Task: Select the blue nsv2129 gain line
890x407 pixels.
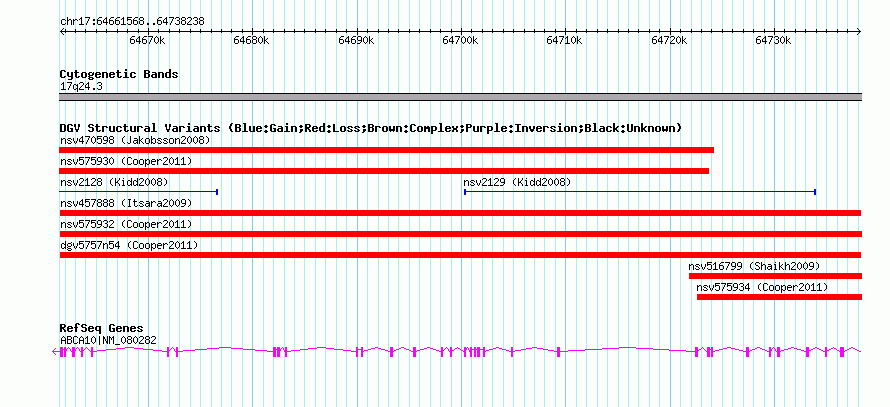Action: tap(640, 192)
